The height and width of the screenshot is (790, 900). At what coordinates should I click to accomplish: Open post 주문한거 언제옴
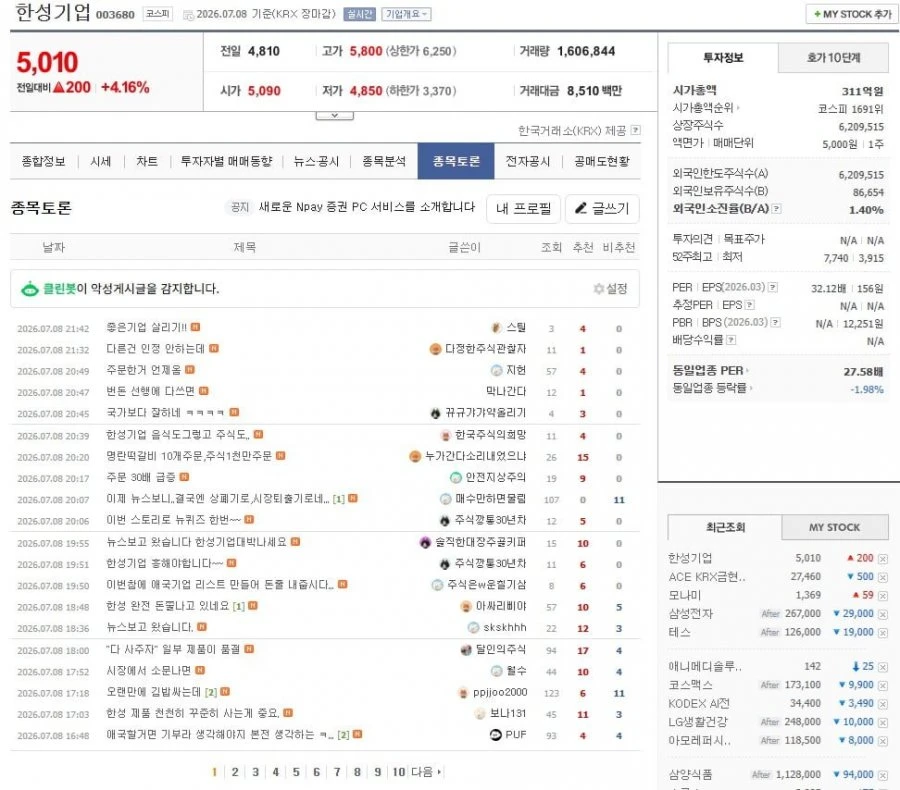point(143,370)
